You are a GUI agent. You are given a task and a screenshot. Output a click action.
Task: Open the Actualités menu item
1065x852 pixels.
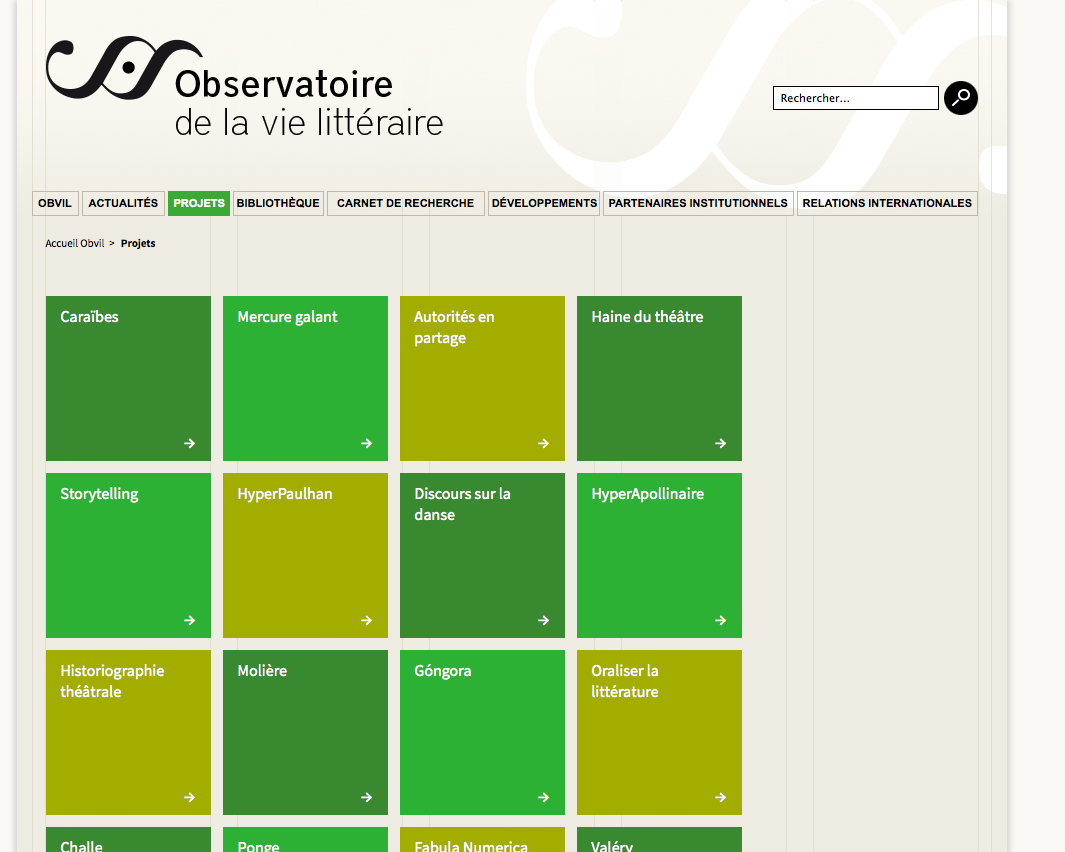tap(123, 203)
